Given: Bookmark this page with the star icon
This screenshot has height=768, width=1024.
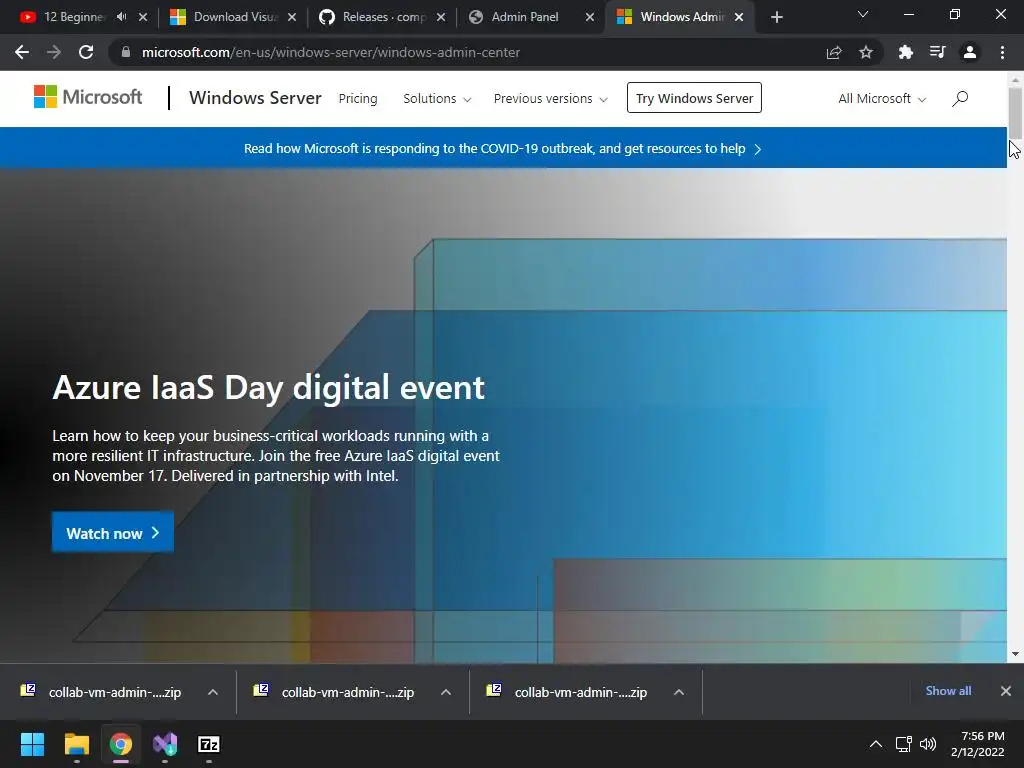Looking at the screenshot, I should point(866,52).
